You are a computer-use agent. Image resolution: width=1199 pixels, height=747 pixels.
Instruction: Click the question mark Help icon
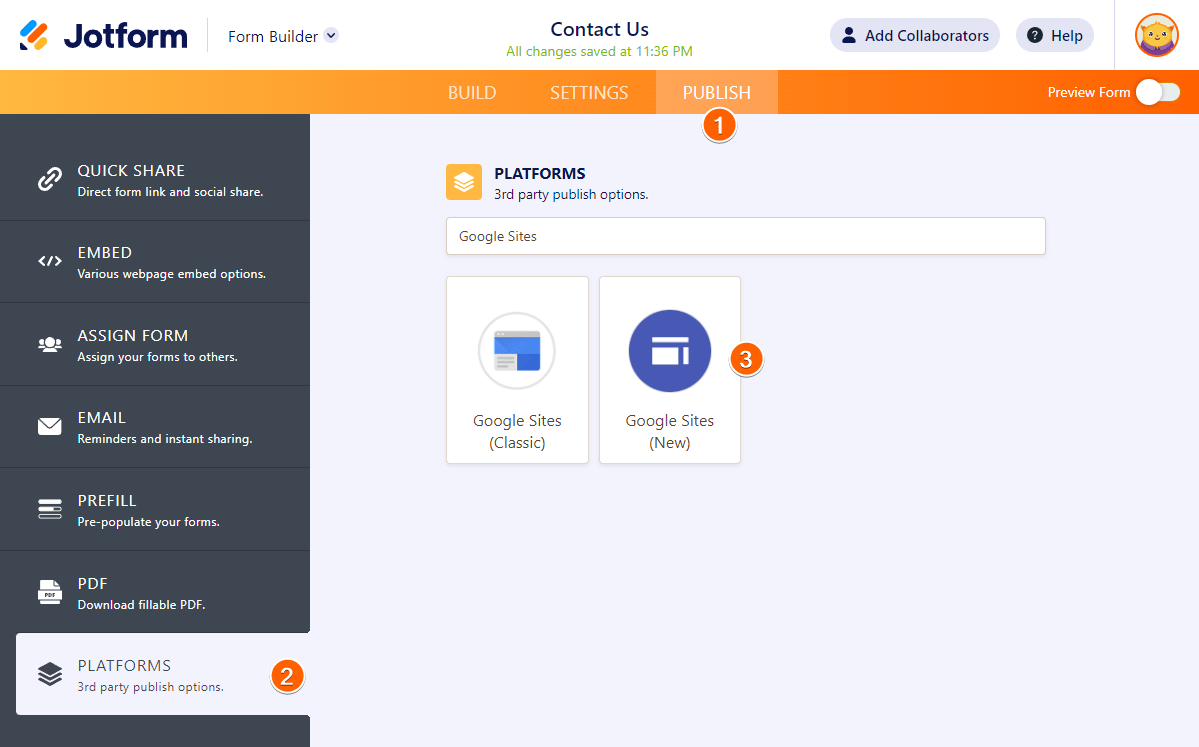pos(1035,35)
